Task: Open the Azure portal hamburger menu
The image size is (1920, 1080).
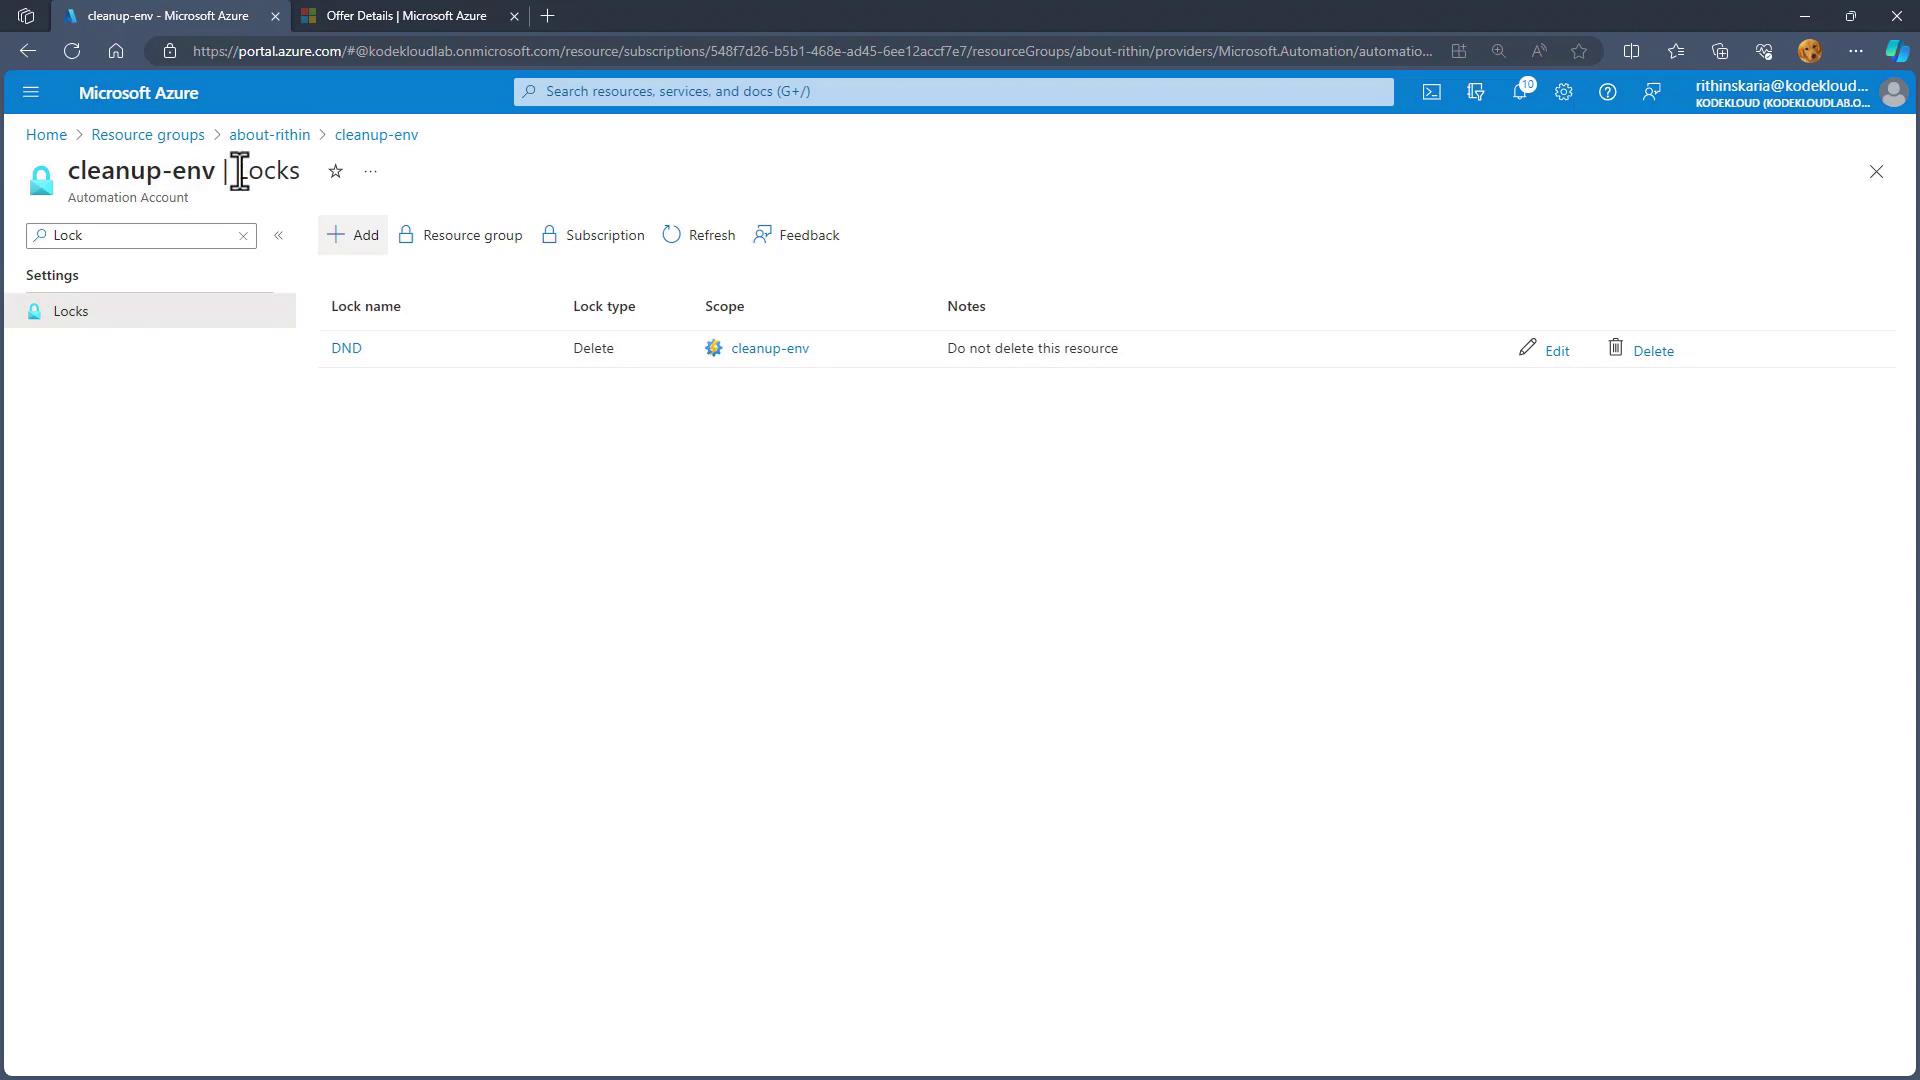Action: coord(31,92)
